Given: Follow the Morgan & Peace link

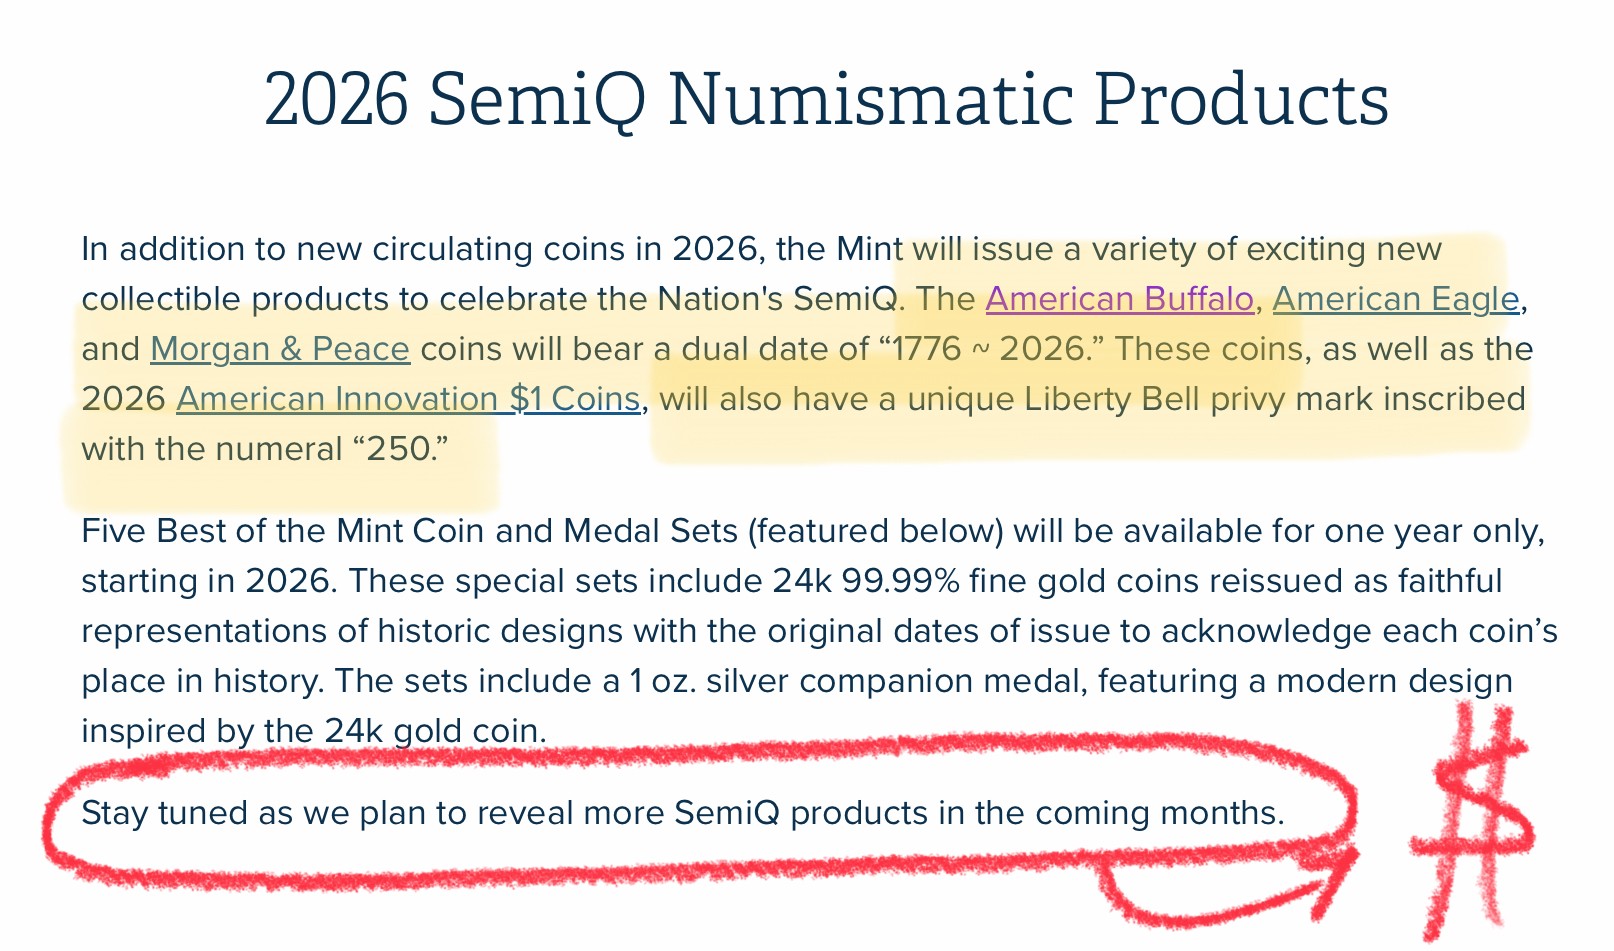Looking at the screenshot, I should 280,349.
